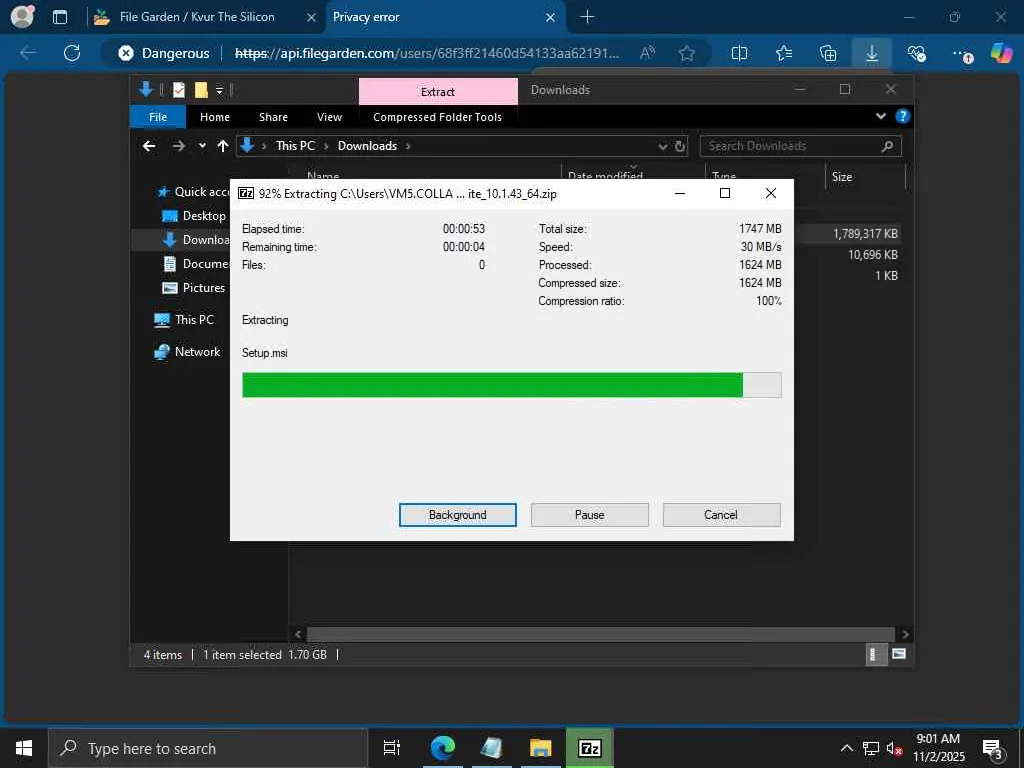Click the 10,696 KB size cell
This screenshot has width=1024, height=768.
pos(872,255)
